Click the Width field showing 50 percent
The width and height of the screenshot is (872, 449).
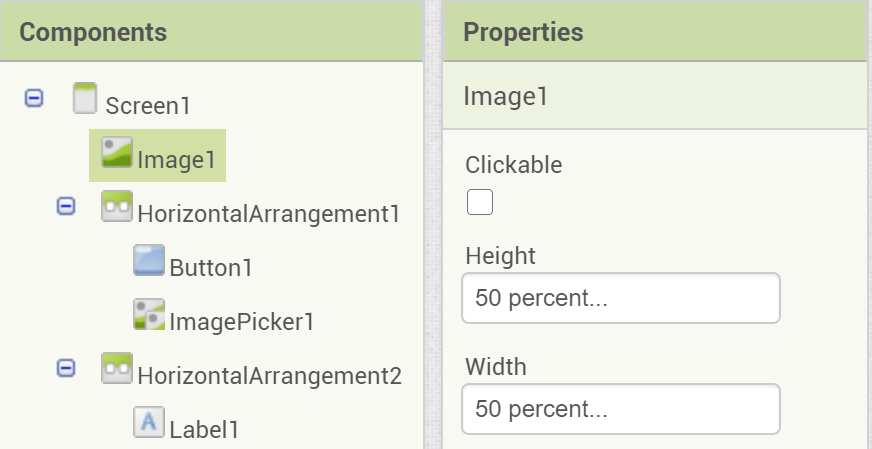point(620,409)
